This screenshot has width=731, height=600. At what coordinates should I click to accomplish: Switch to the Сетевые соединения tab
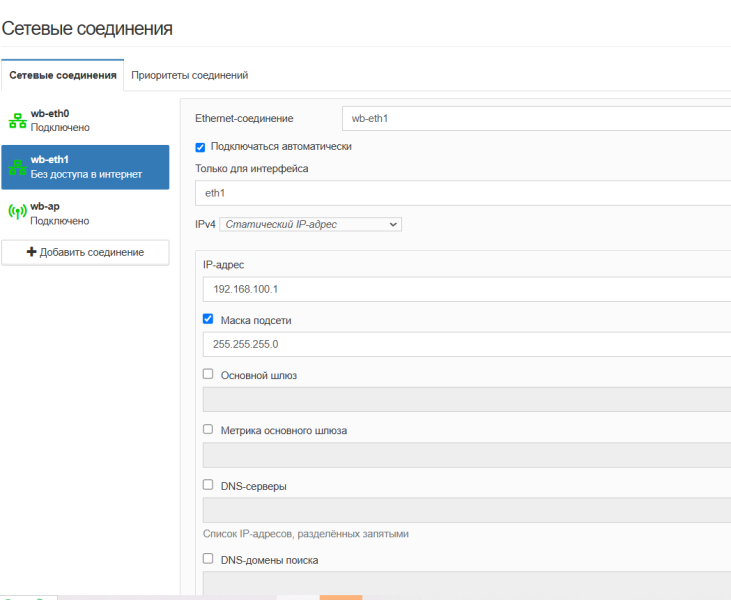[62, 75]
